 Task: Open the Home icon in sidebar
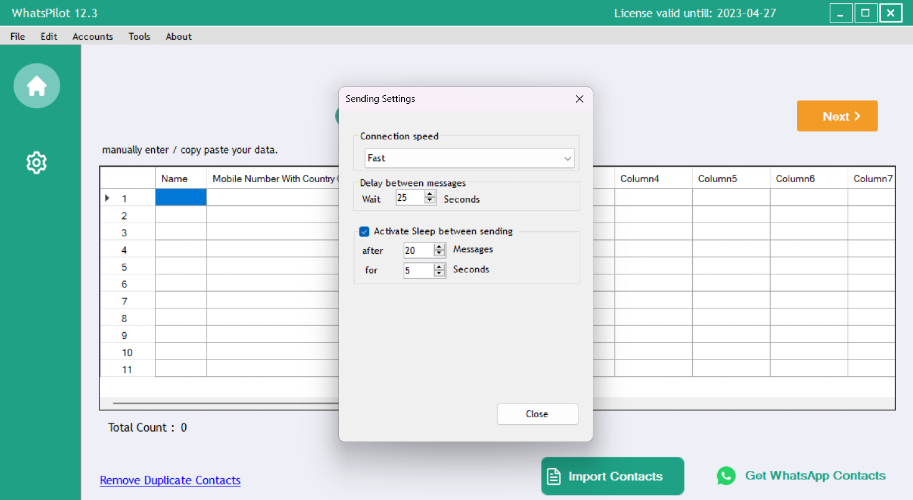click(x=37, y=86)
